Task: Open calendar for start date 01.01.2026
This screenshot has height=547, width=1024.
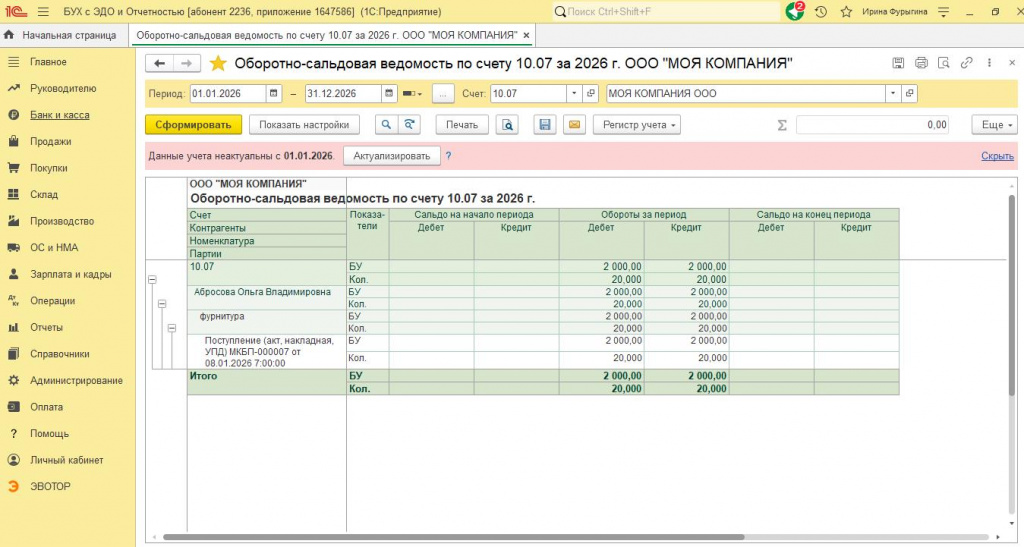Action: 274,93
